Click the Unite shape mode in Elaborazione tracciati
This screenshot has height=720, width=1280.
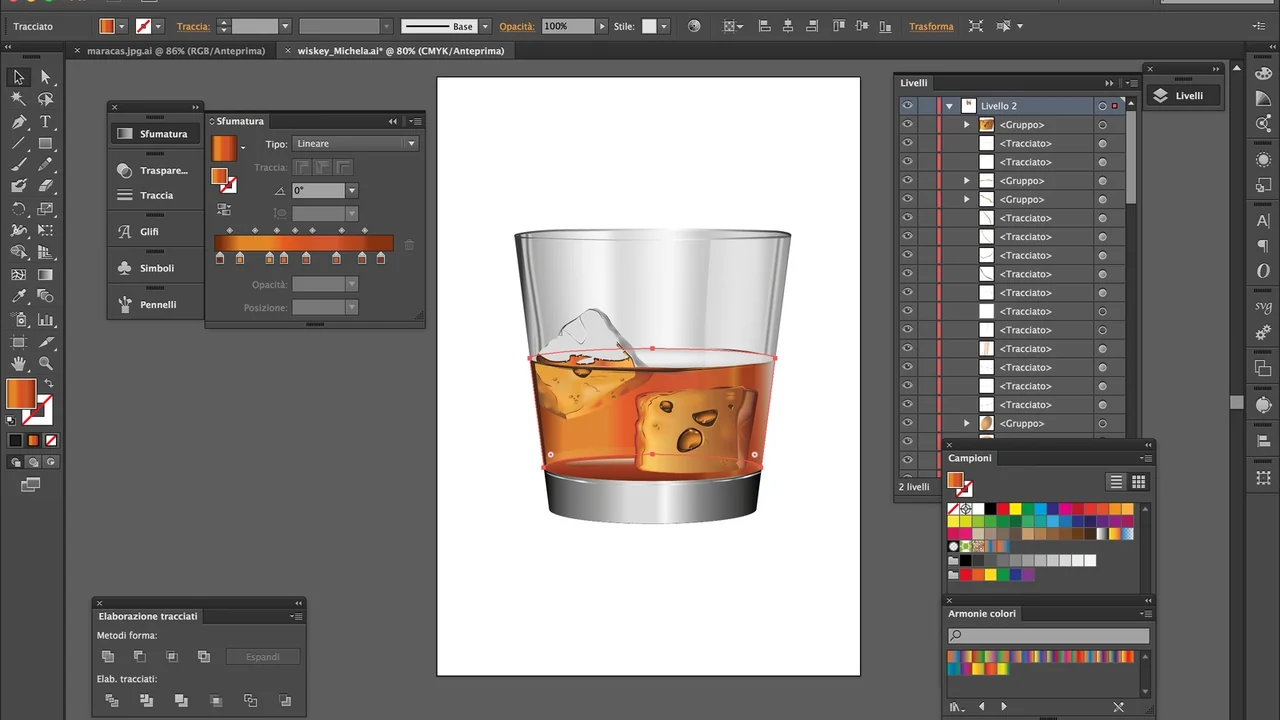coord(108,657)
